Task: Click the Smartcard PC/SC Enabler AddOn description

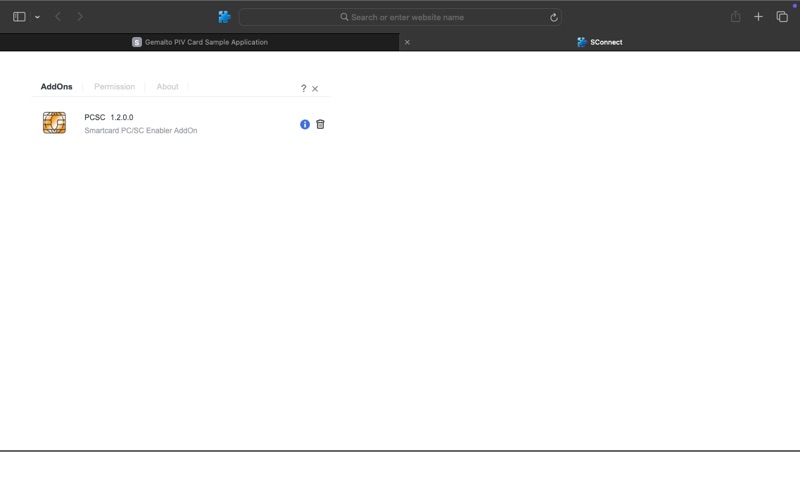Action: pos(141,131)
